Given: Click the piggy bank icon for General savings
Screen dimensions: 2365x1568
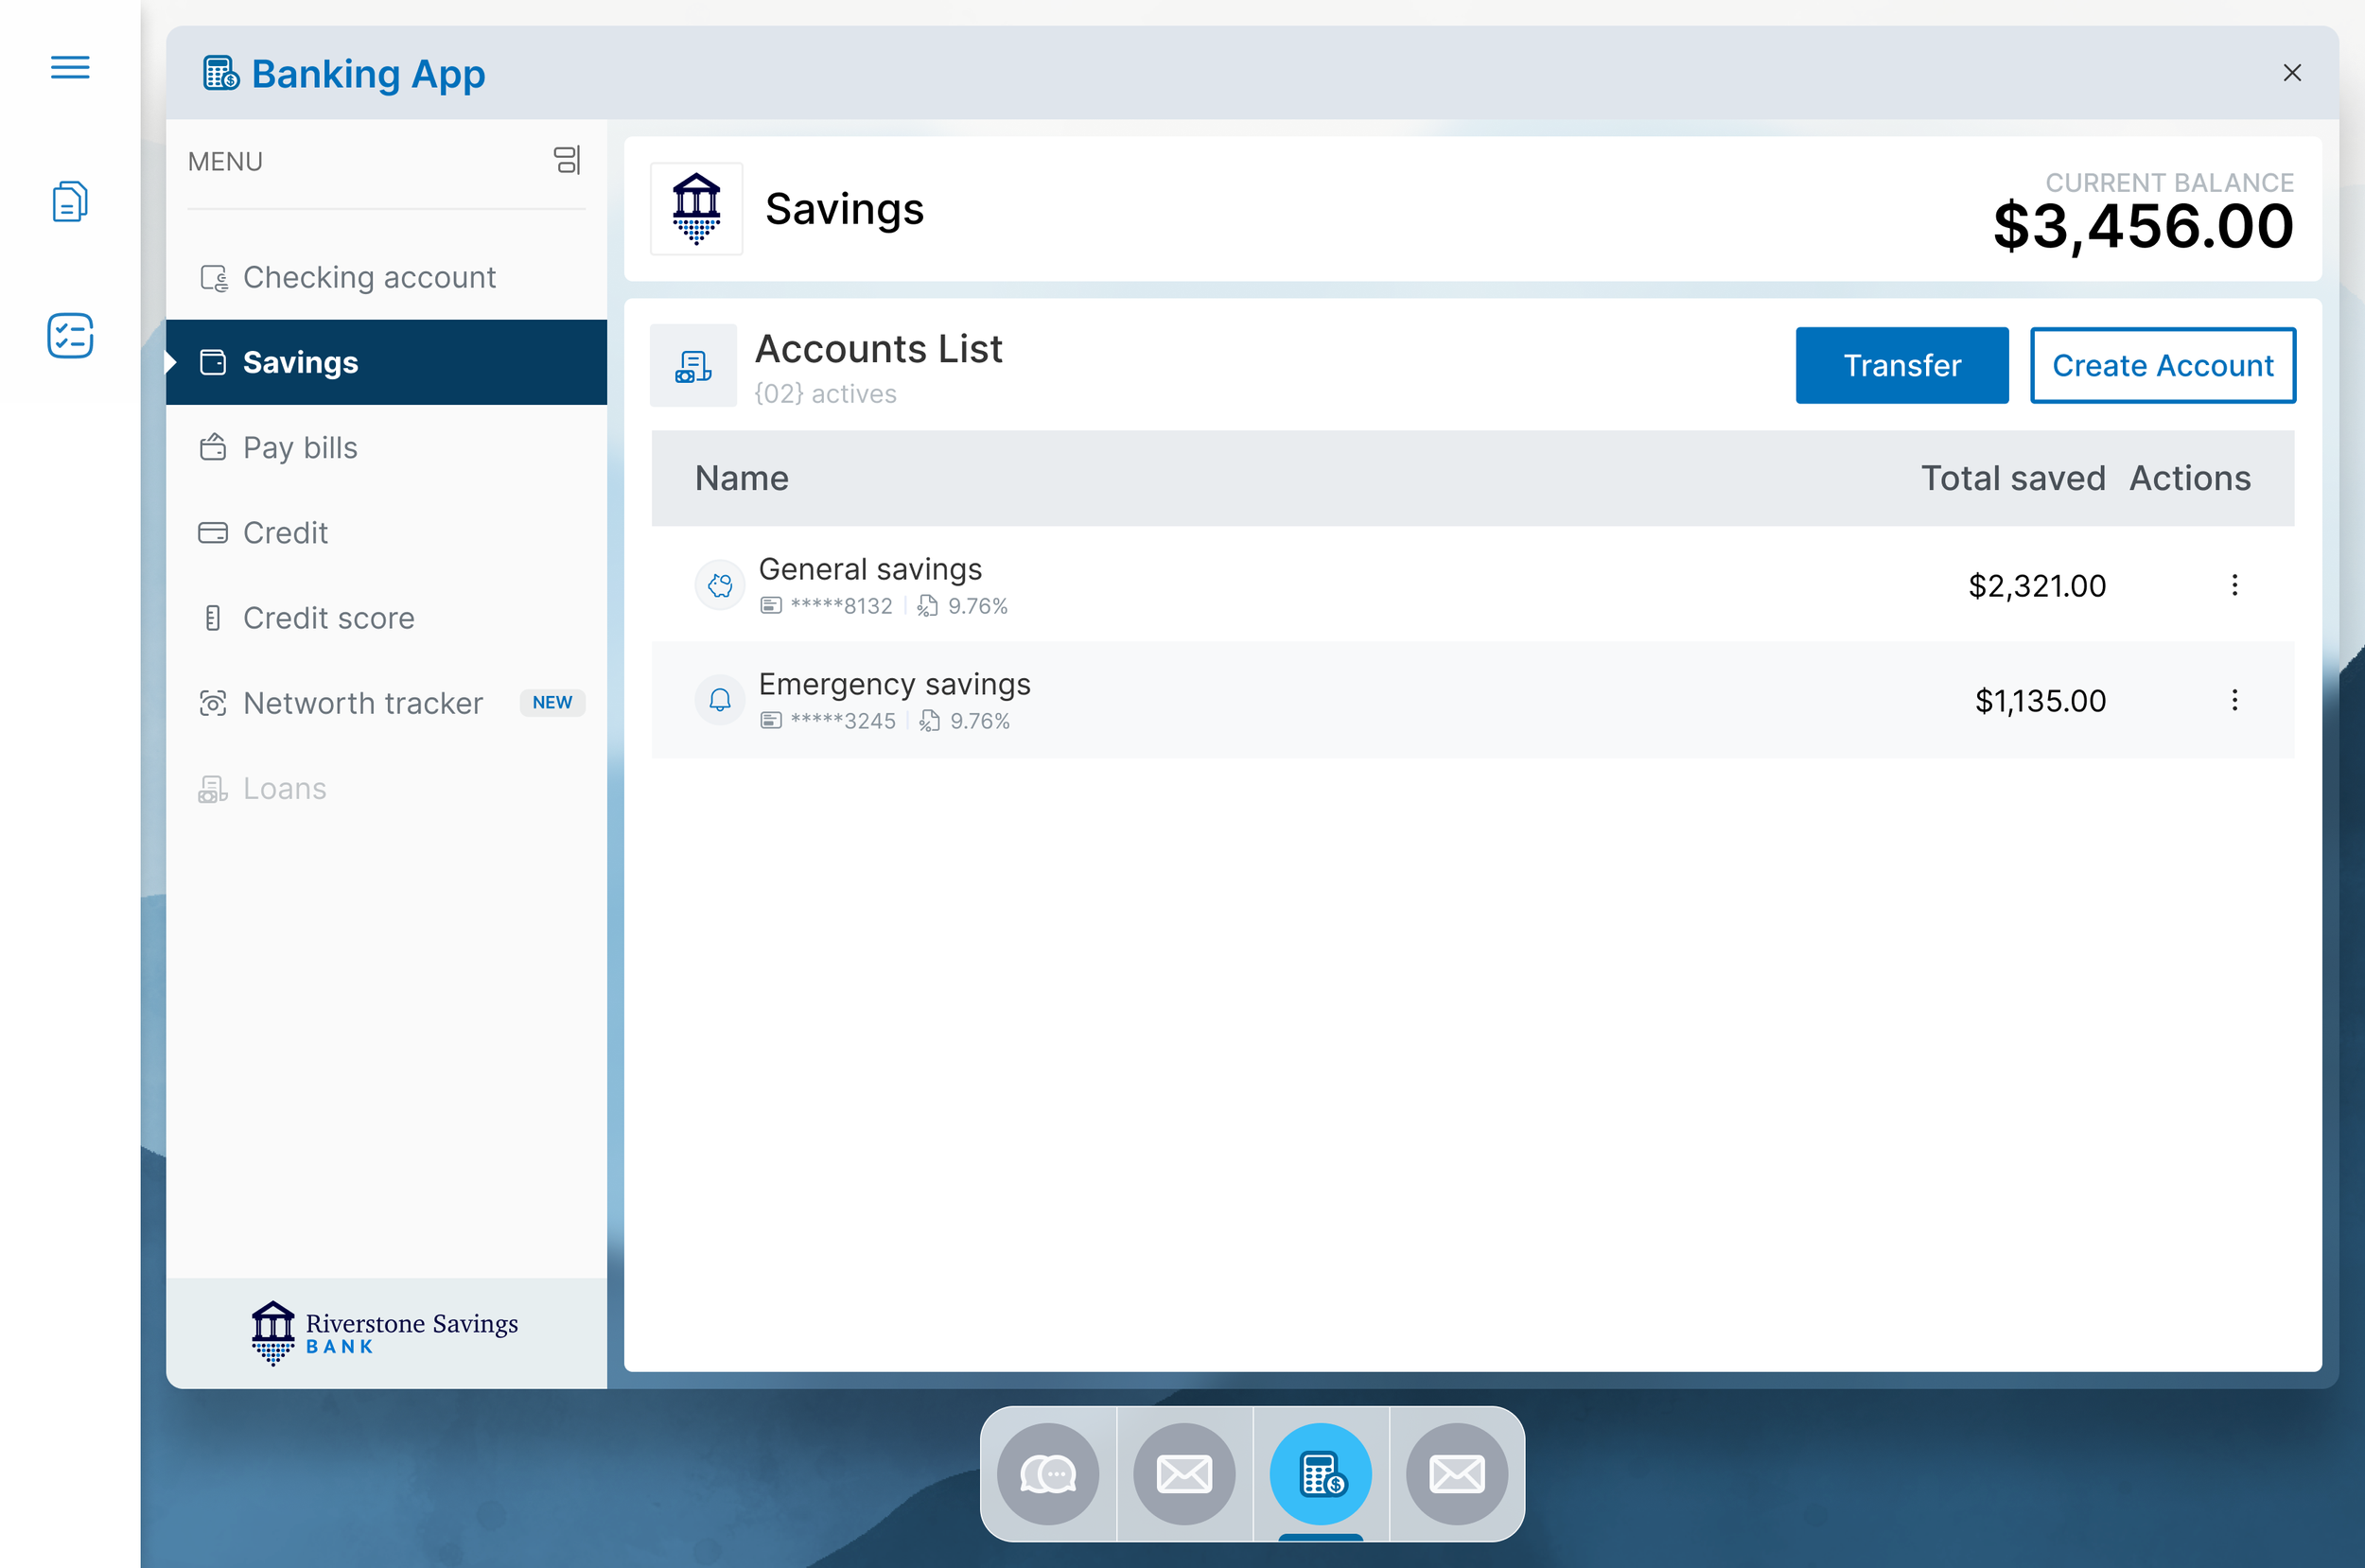Looking at the screenshot, I should (x=720, y=585).
